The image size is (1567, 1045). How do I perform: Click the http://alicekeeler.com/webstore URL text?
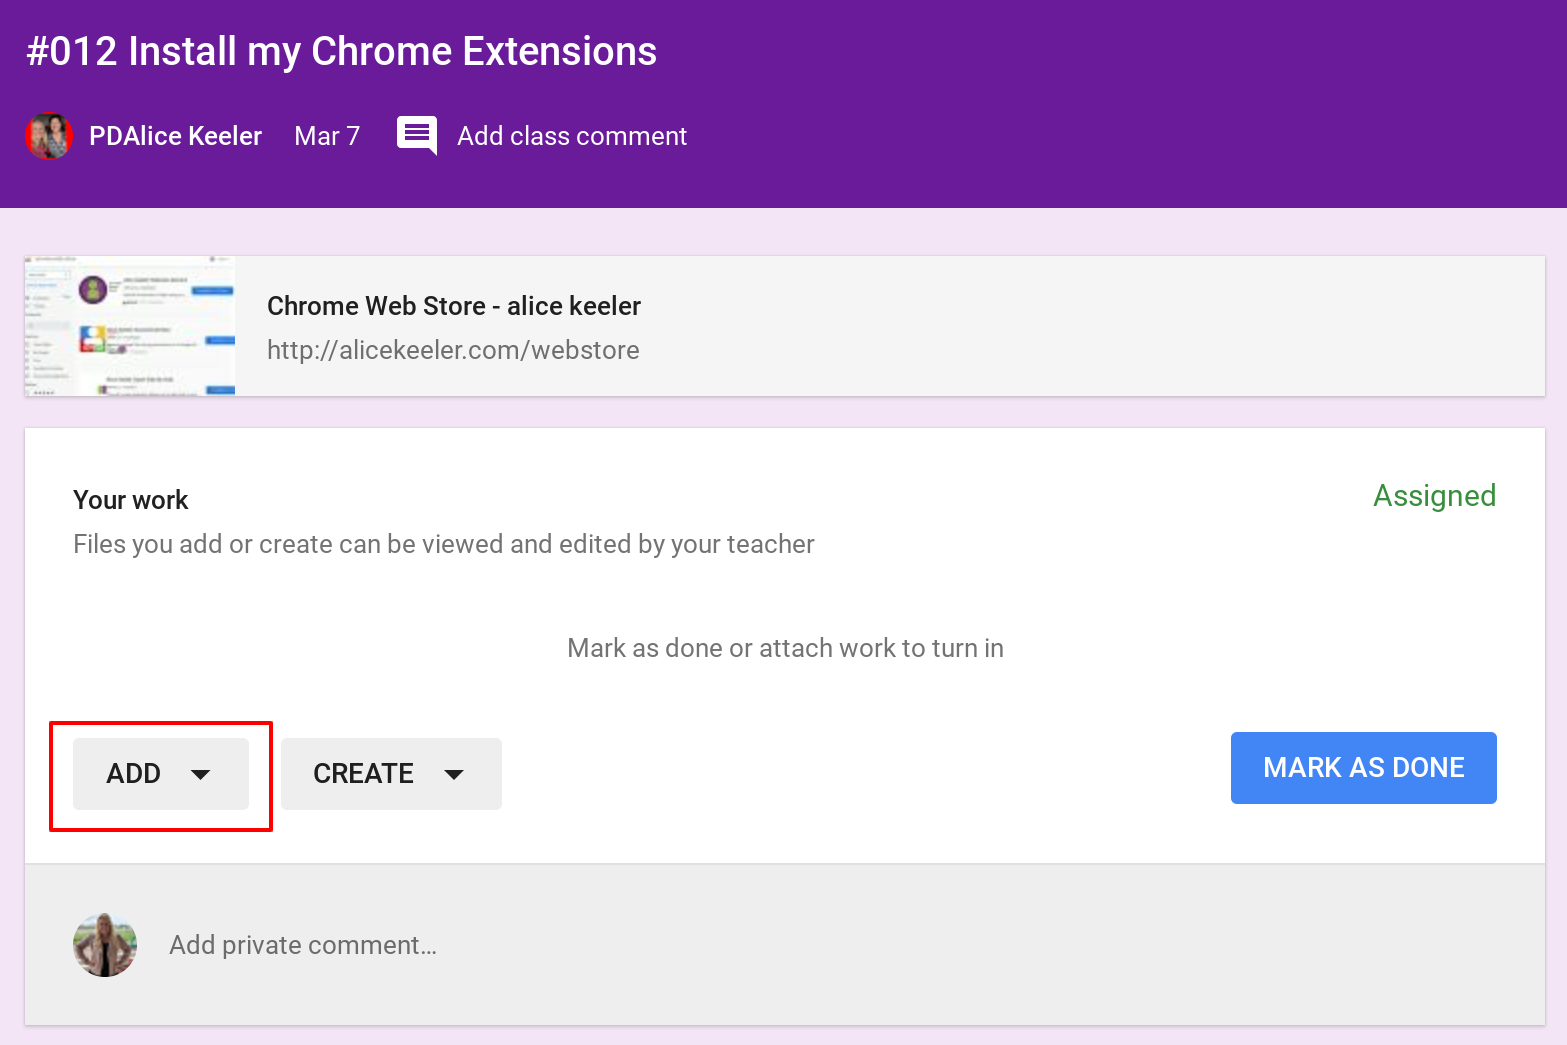click(453, 350)
